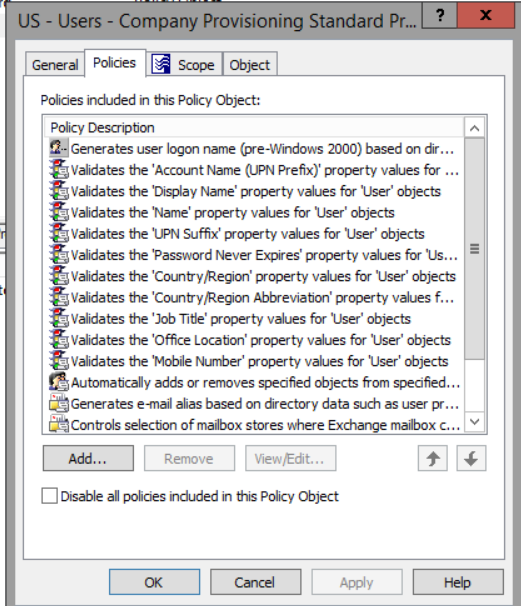Open the Object tab

pyautogui.click(x=250, y=65)
